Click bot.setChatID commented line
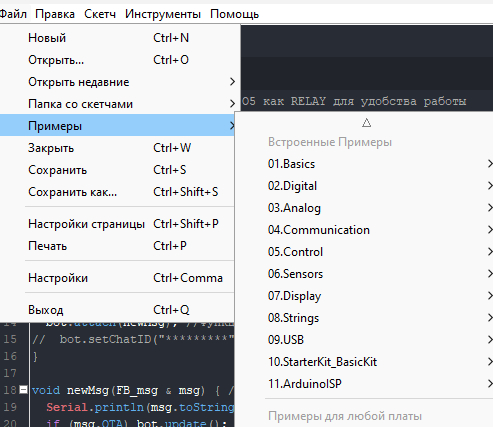 coord(133,339)
